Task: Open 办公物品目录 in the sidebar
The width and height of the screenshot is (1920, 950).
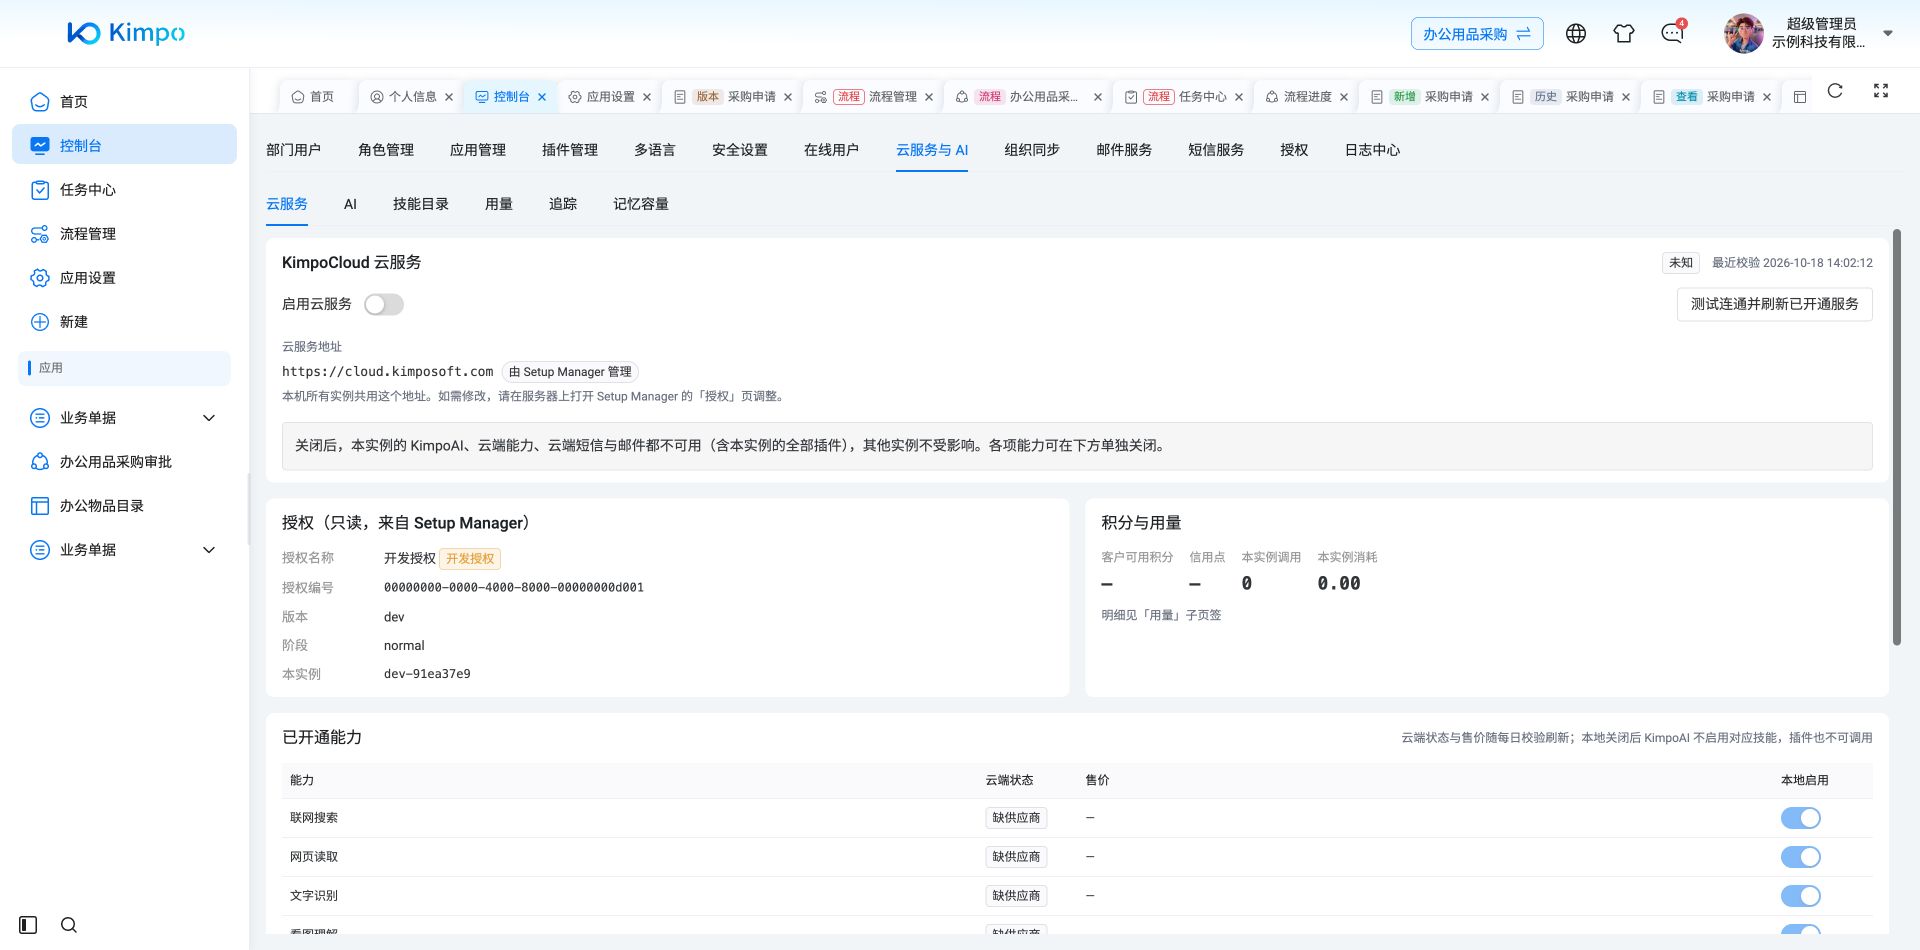Action: (x=124, y=506)
